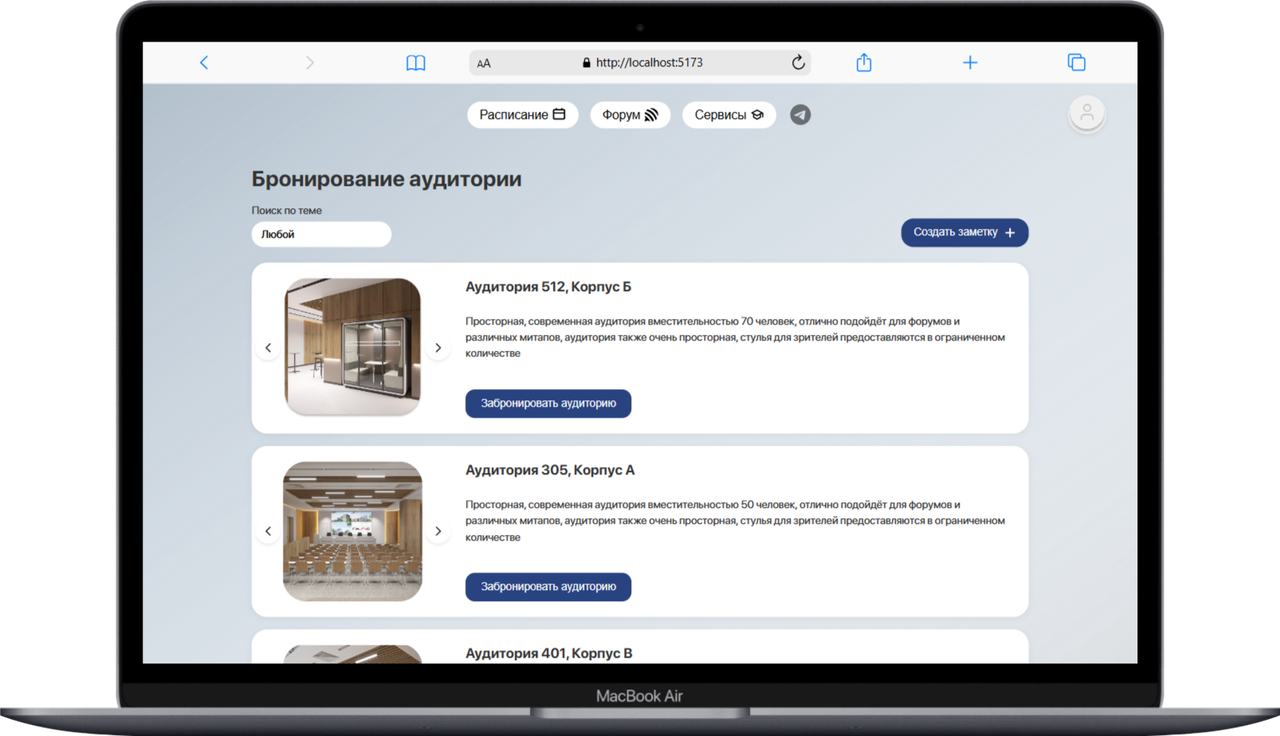The height and width of the screenshot is (736, 1280).
Task: Open the bookmarks book icon
Action: coord(416,63)
